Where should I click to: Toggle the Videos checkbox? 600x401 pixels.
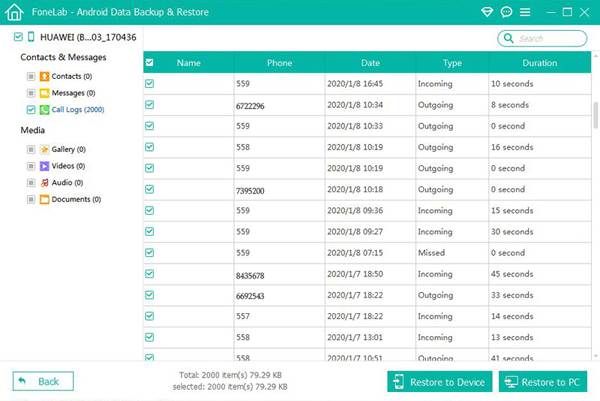[x=31, y=166]
